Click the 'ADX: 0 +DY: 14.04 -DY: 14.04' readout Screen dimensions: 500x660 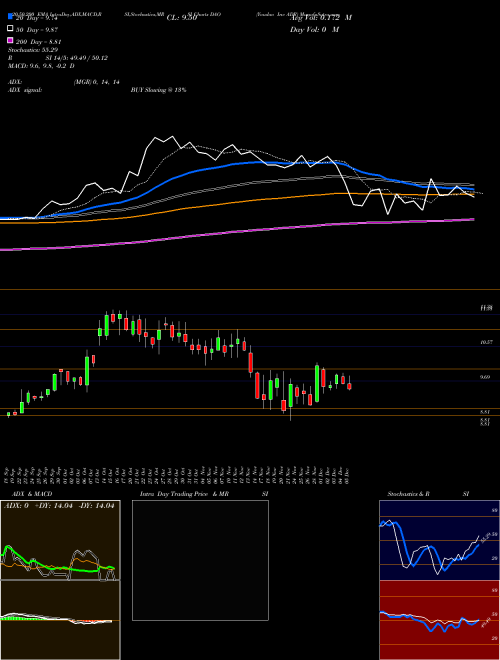(59, 506)
